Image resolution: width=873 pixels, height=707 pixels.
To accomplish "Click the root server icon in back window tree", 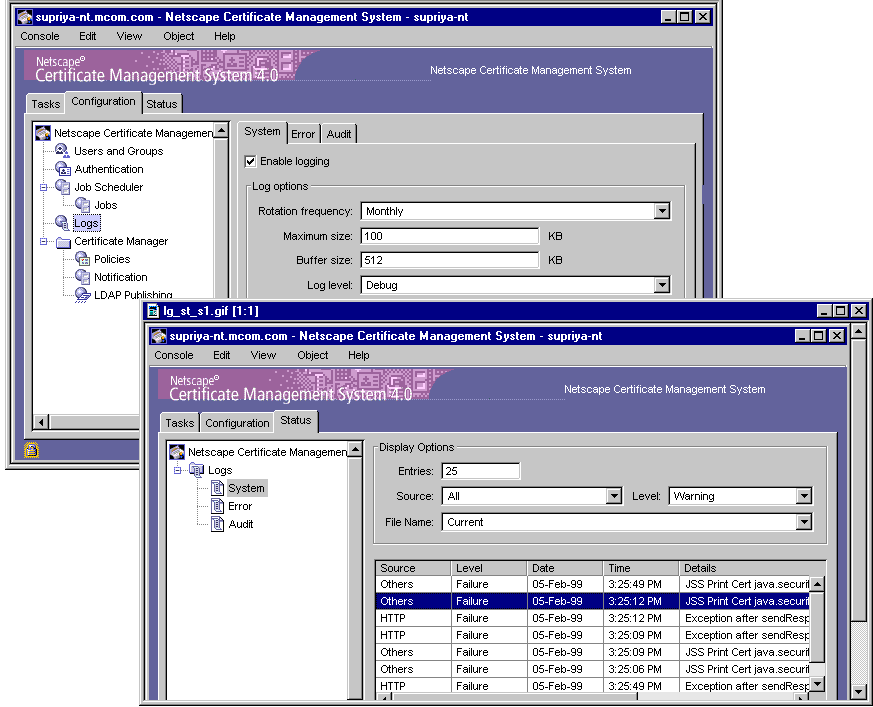I will pos(43,133).
